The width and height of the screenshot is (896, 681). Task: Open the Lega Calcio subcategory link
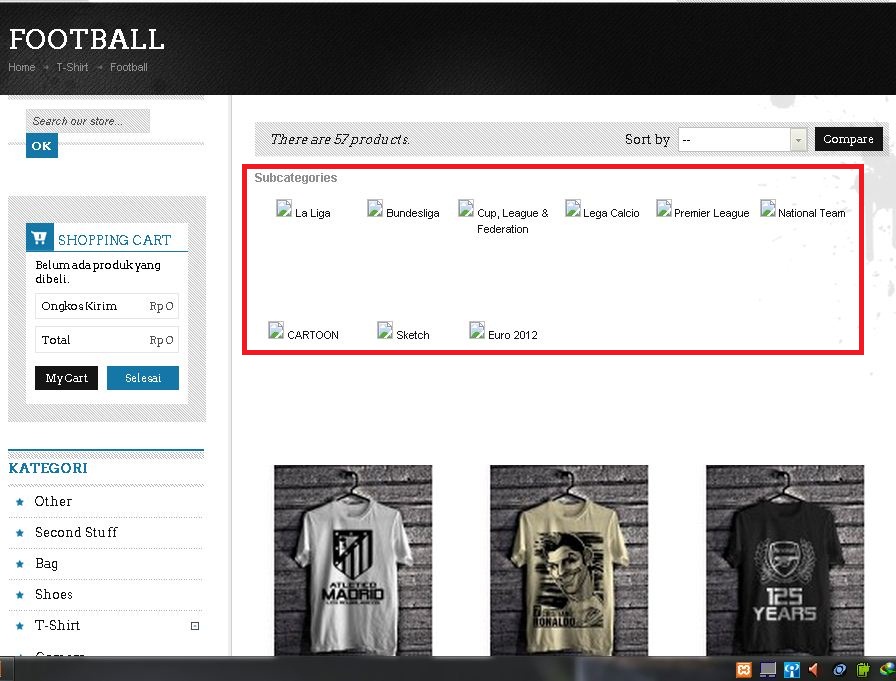pos(611,213)
